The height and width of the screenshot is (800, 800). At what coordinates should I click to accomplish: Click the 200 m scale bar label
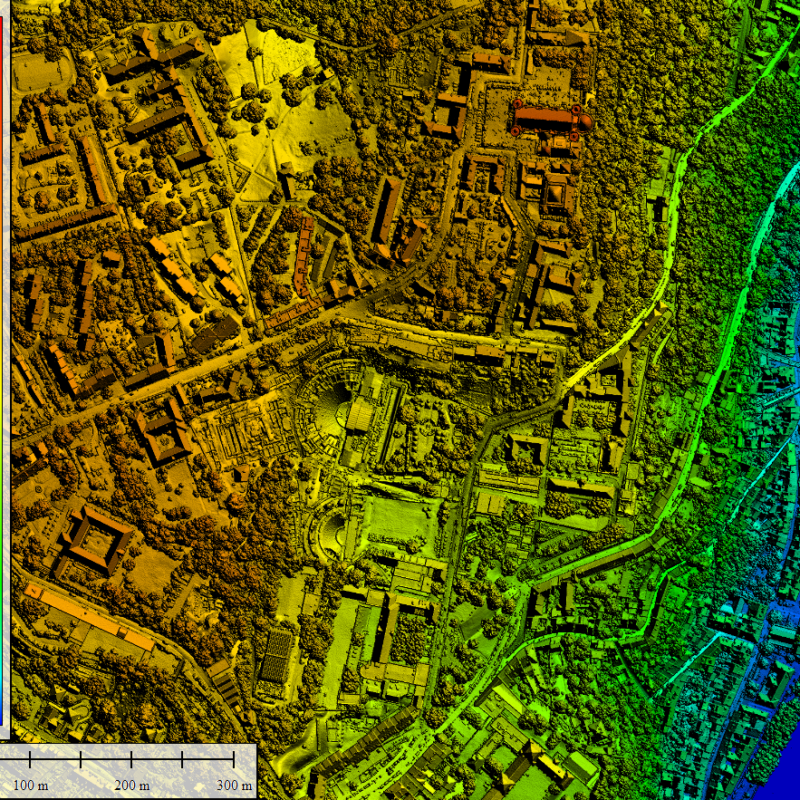click(x=132, y=783)
